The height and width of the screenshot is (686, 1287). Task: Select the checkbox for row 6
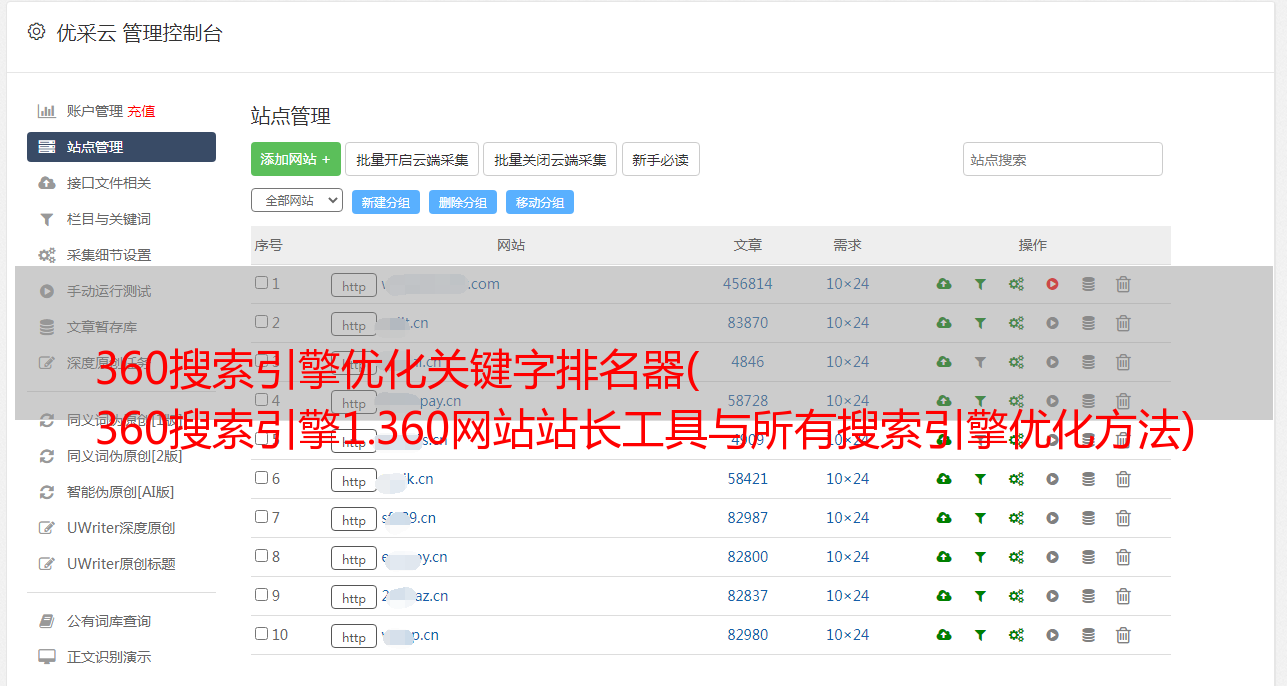(261, 478)
